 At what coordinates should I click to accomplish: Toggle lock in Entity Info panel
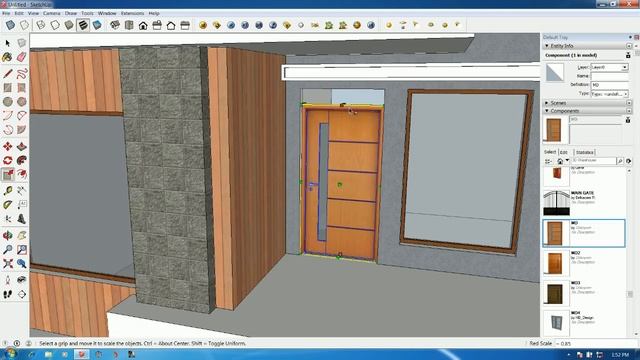pos(628,55)
